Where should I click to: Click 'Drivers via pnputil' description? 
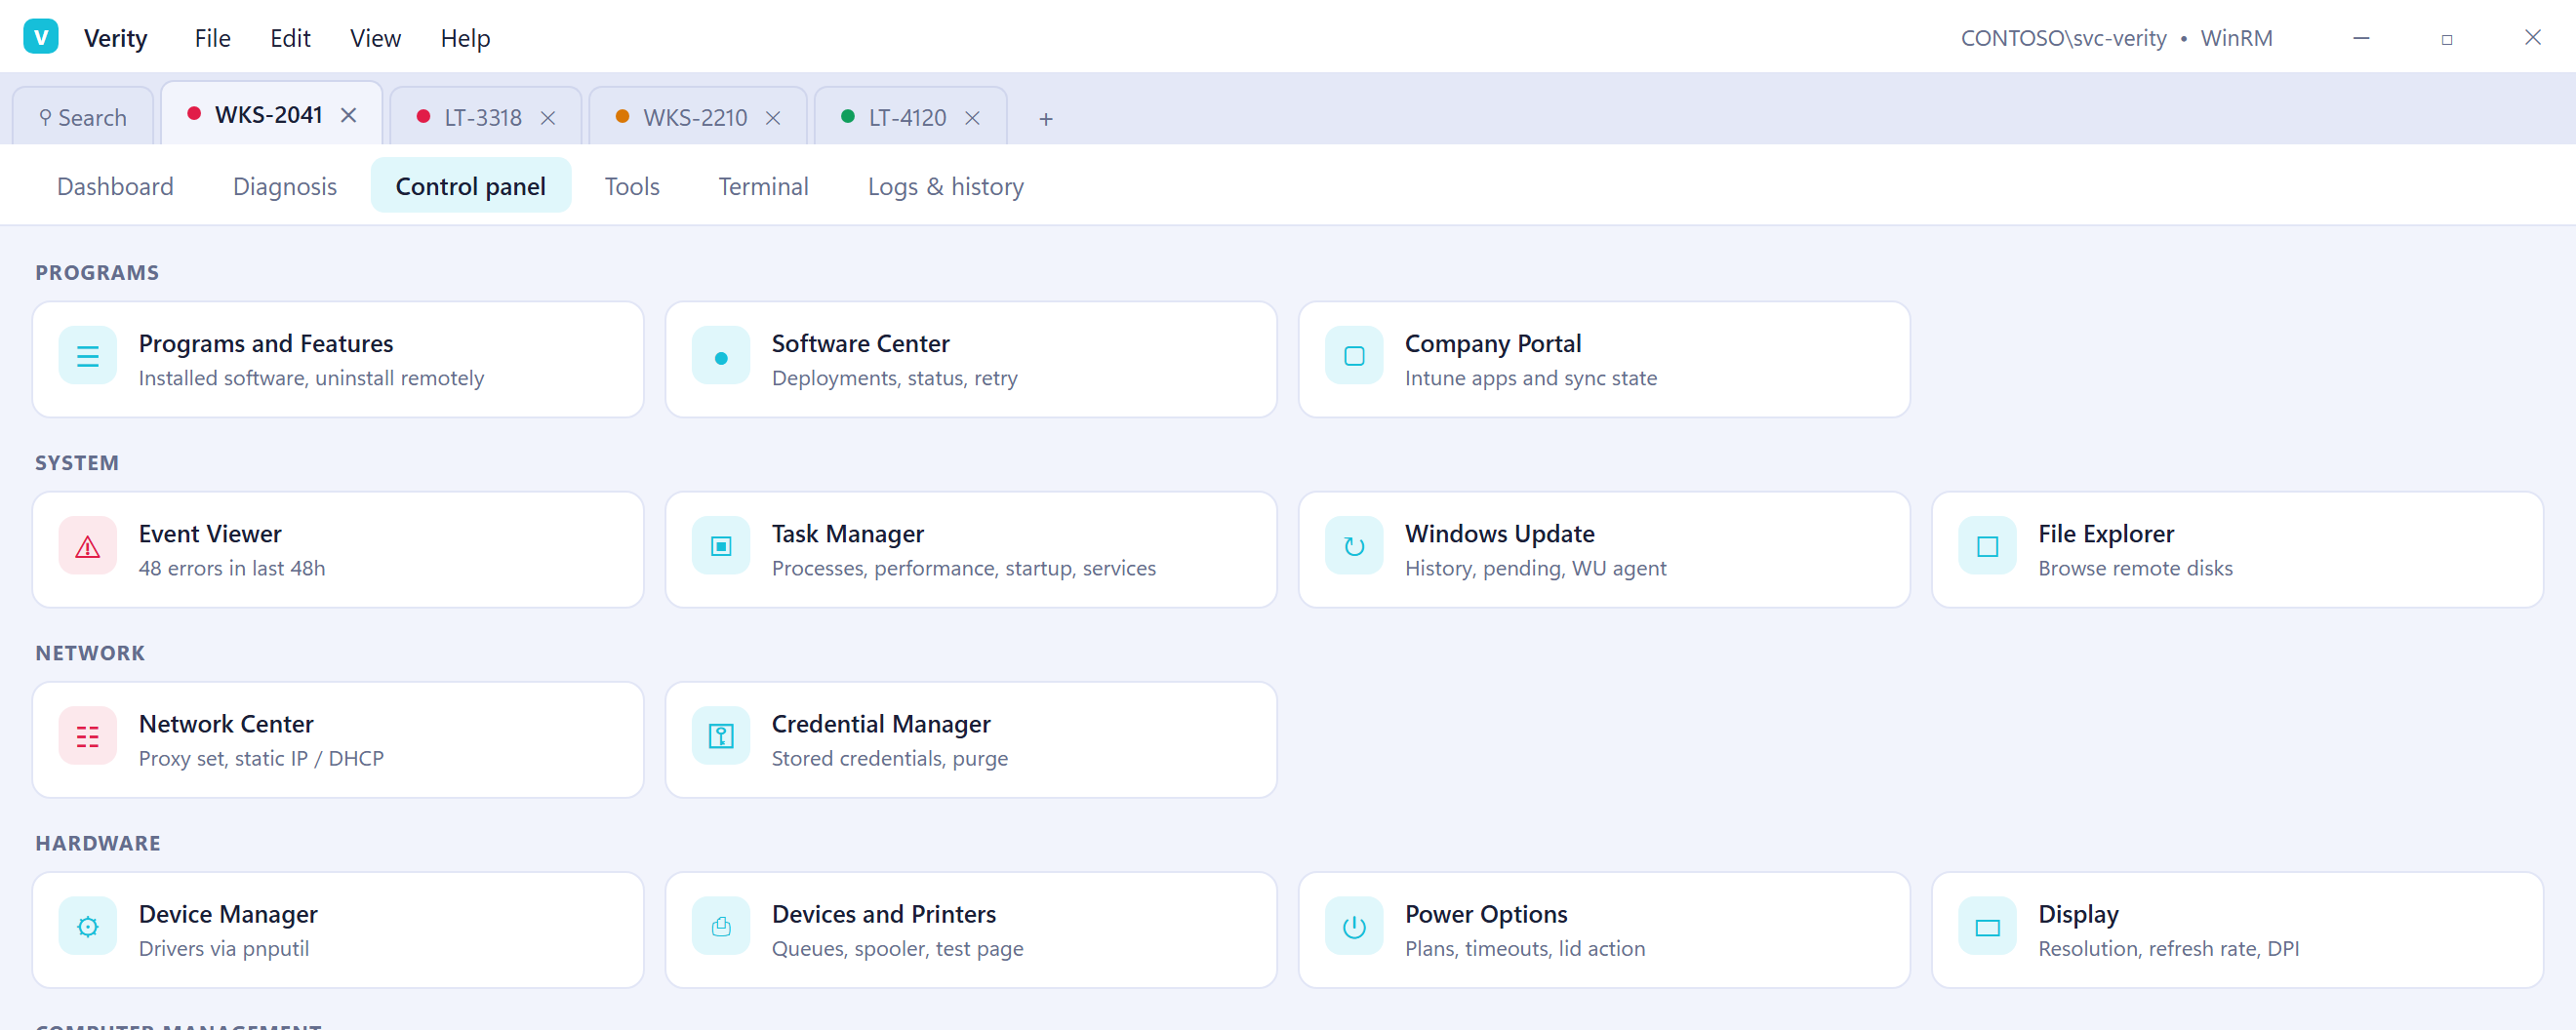tap(224, 948)
